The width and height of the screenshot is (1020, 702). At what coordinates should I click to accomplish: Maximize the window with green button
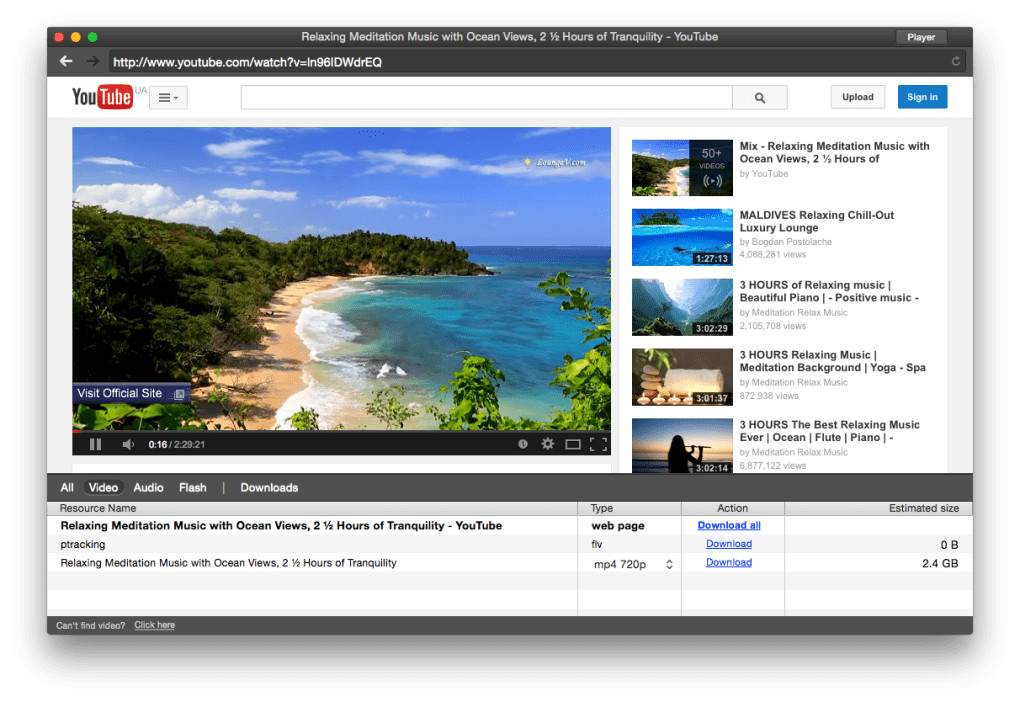93,37
